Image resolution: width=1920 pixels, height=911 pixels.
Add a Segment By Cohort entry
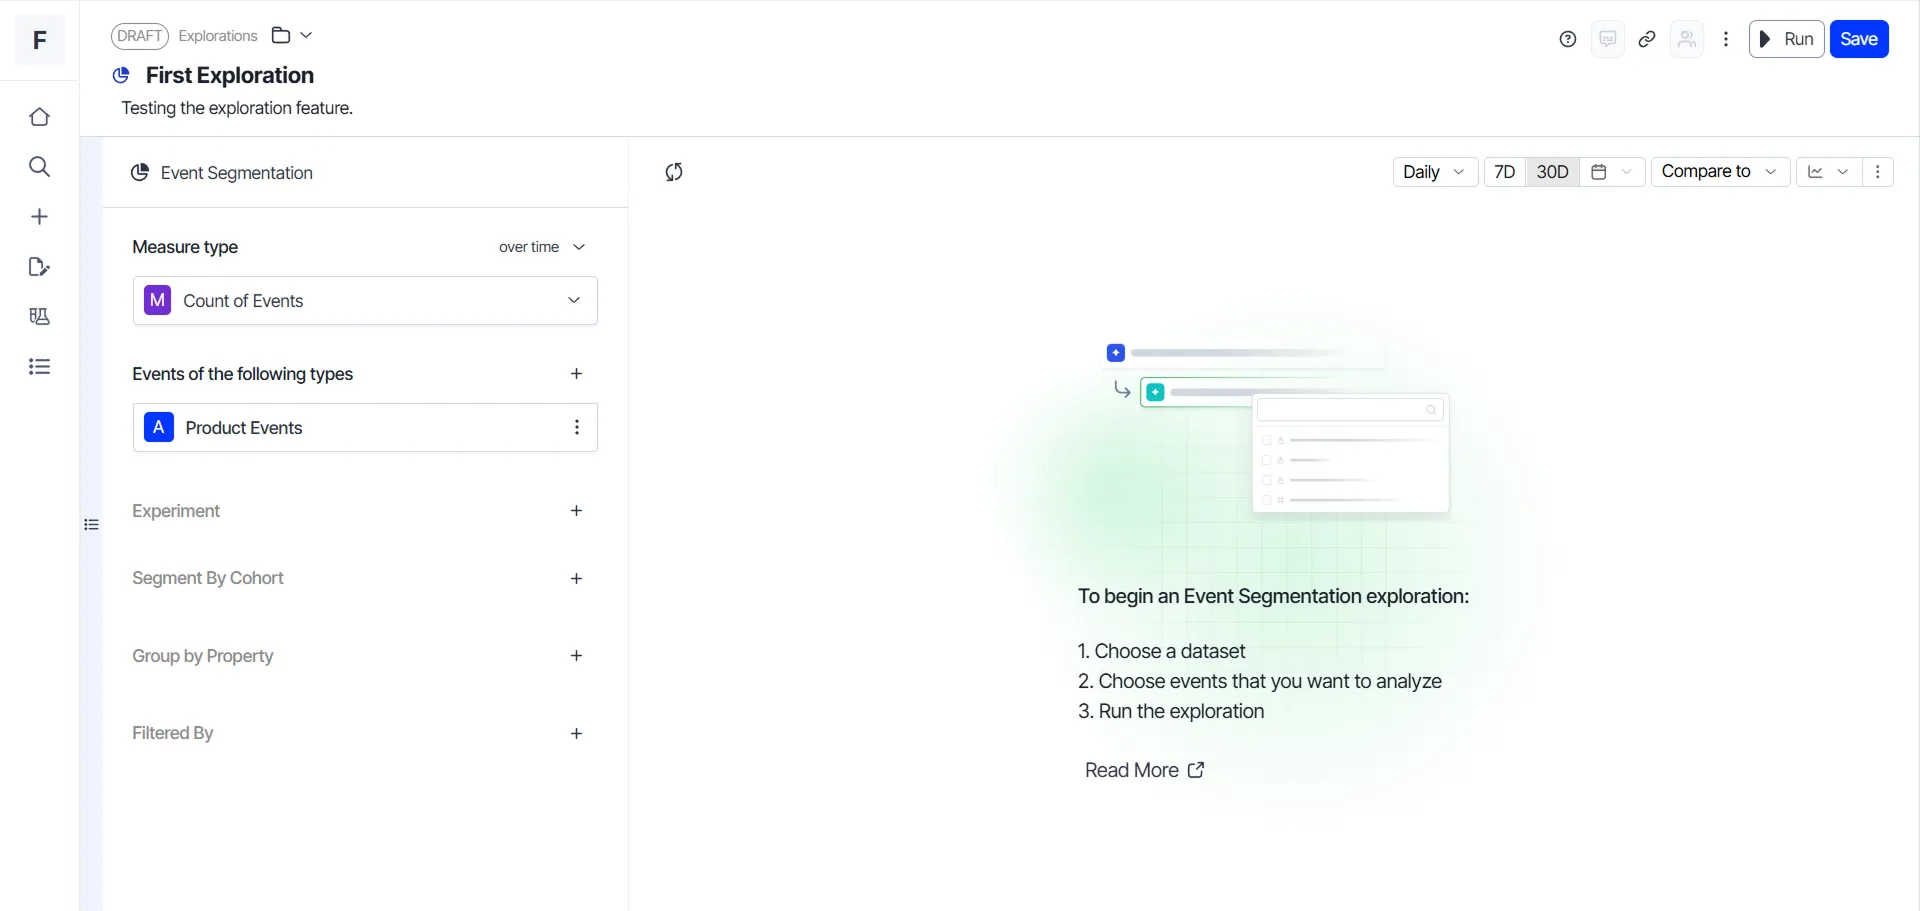[x=576, y=579]
